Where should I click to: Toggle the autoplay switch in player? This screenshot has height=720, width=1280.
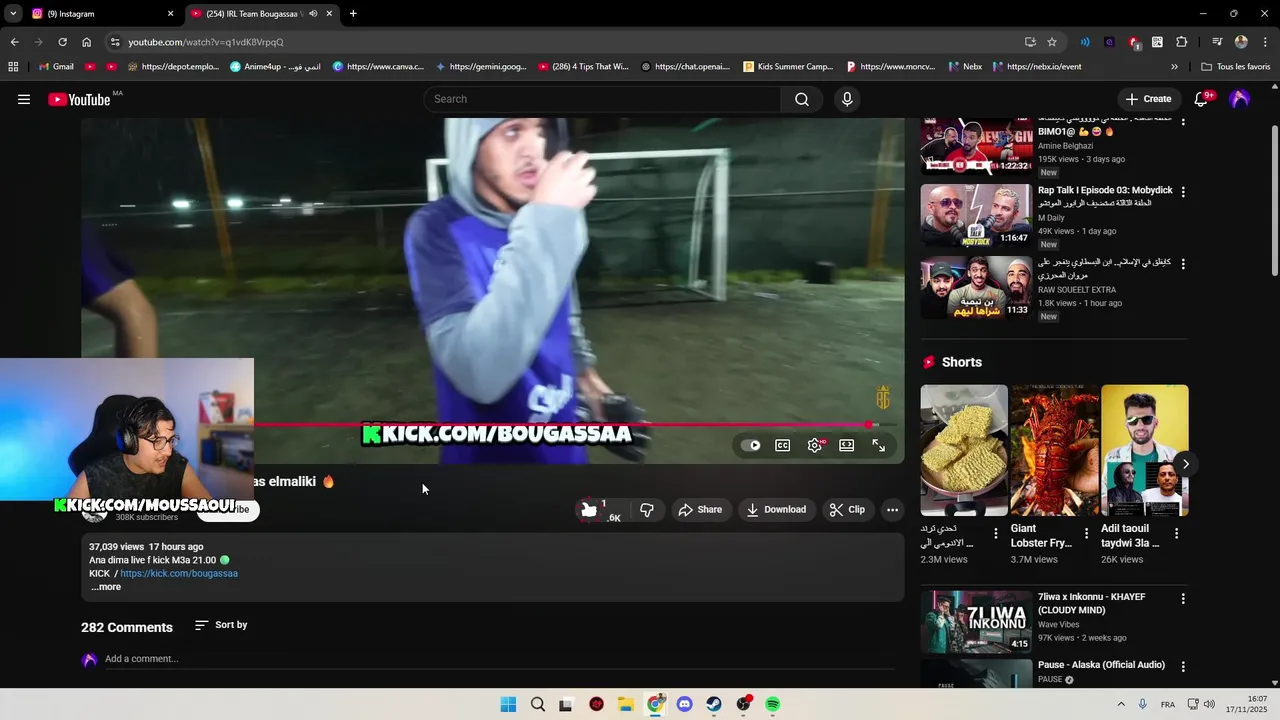coord(751,445)
